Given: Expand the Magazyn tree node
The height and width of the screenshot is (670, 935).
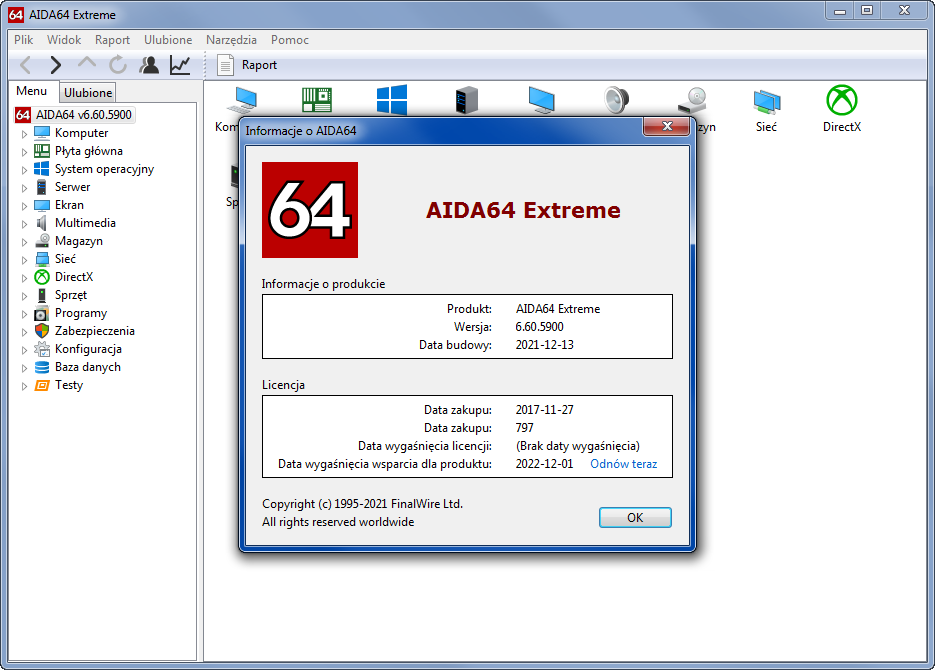Looking at the screenshot, I should pyautogui.click(x=24, y=242).
